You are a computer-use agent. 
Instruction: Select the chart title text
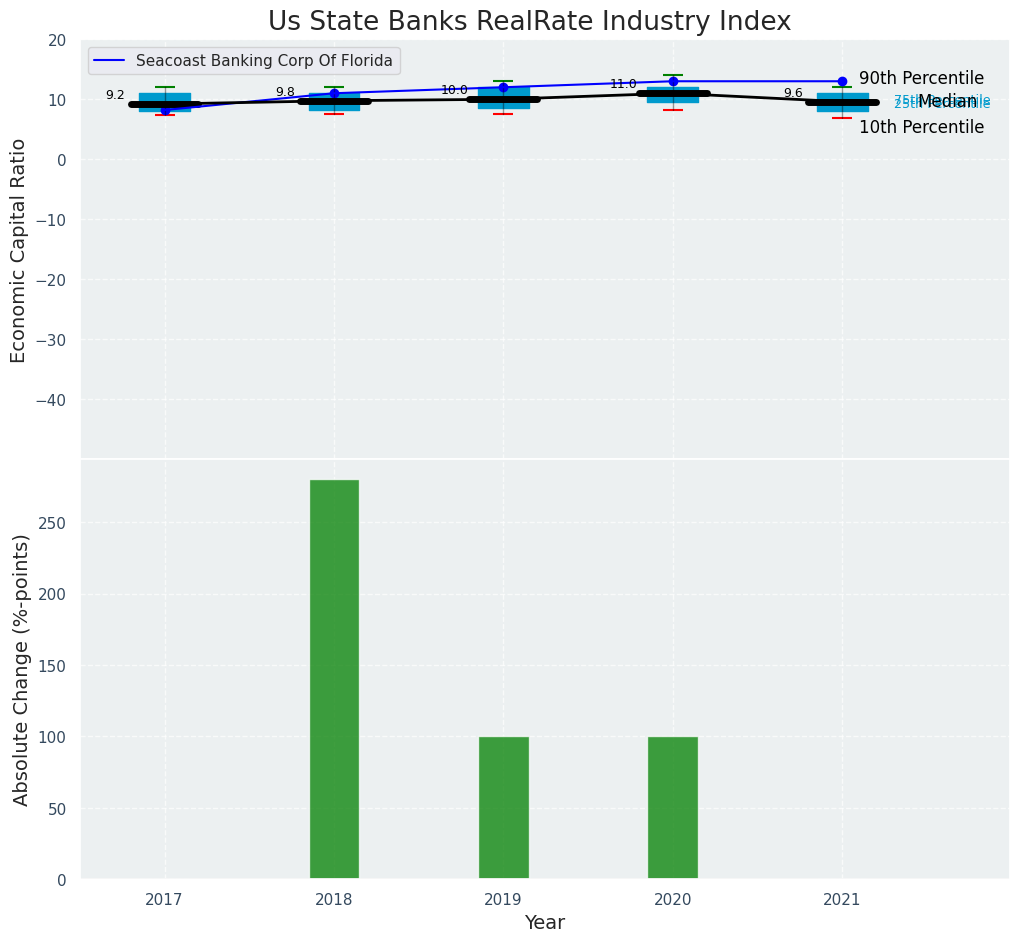tap(529, 22)
